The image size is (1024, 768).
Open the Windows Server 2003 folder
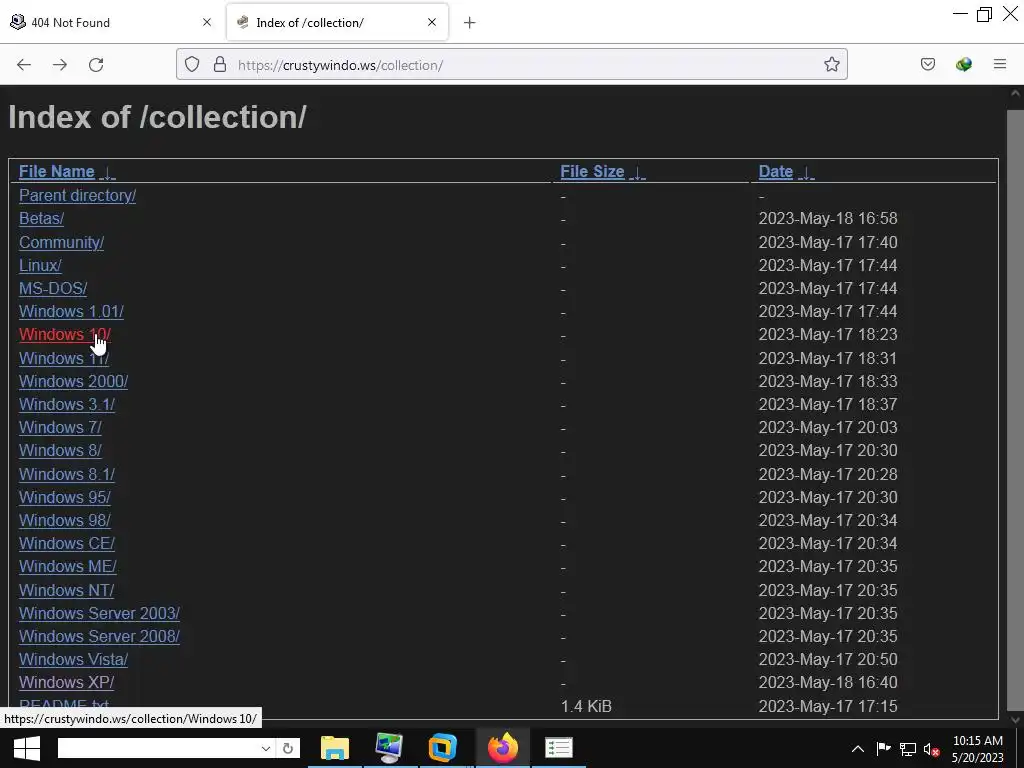pyautogui.click(x=99, y=613)
